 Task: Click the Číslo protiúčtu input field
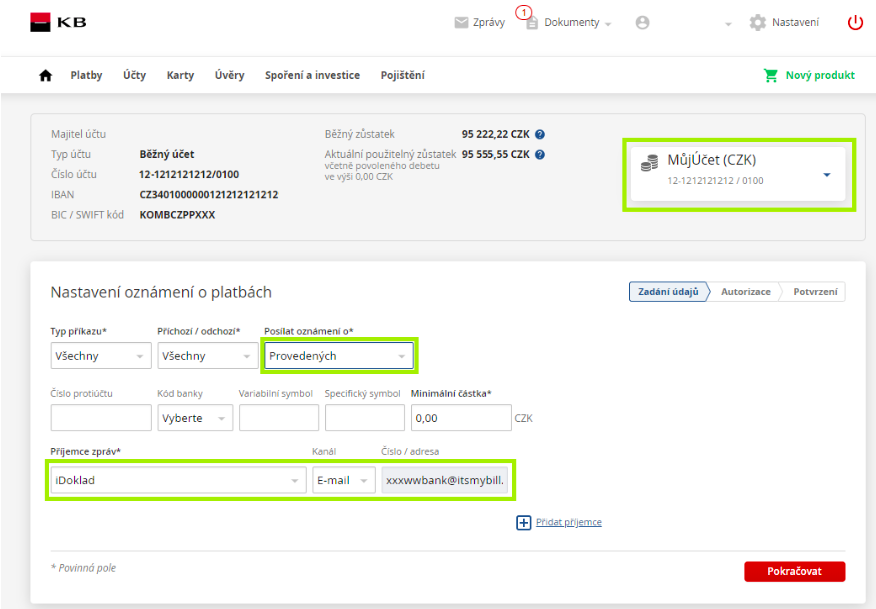(101, 418)
